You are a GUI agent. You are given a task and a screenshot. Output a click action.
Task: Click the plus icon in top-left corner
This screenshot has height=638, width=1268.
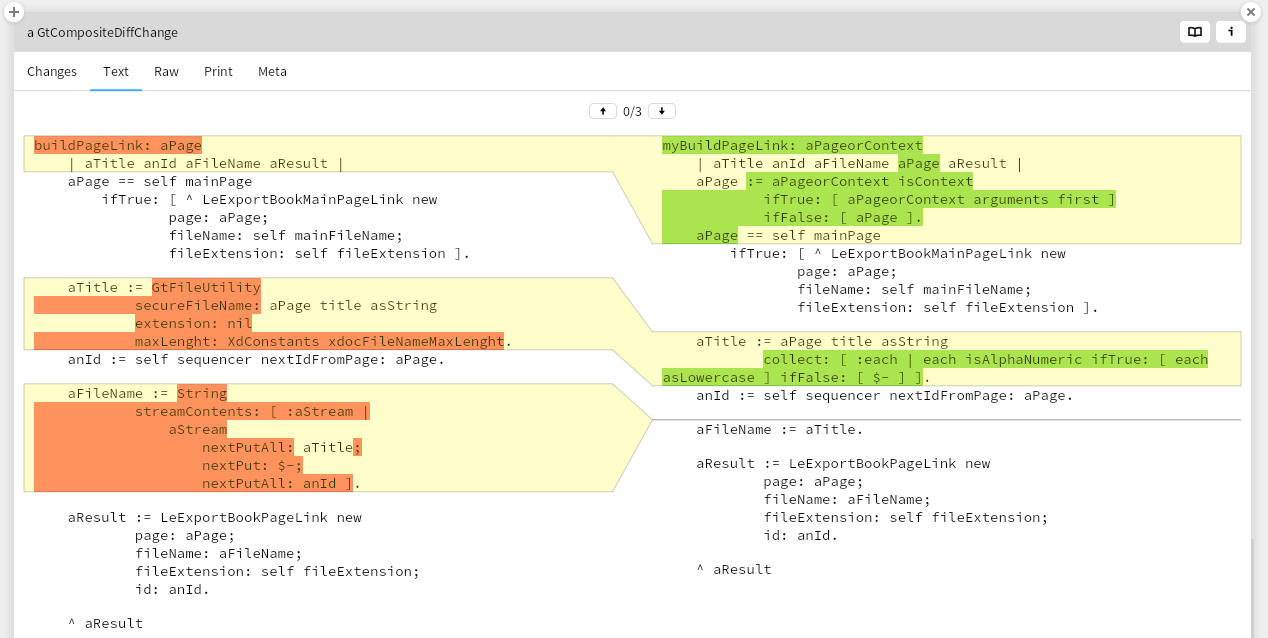coord(14,12)
